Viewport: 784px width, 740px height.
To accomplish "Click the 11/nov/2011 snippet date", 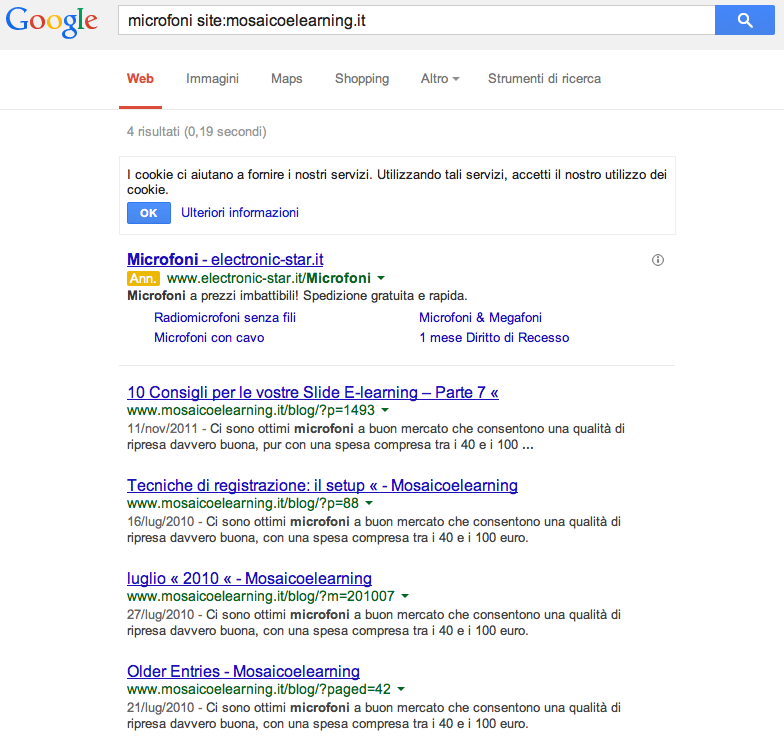I will 162,428.
